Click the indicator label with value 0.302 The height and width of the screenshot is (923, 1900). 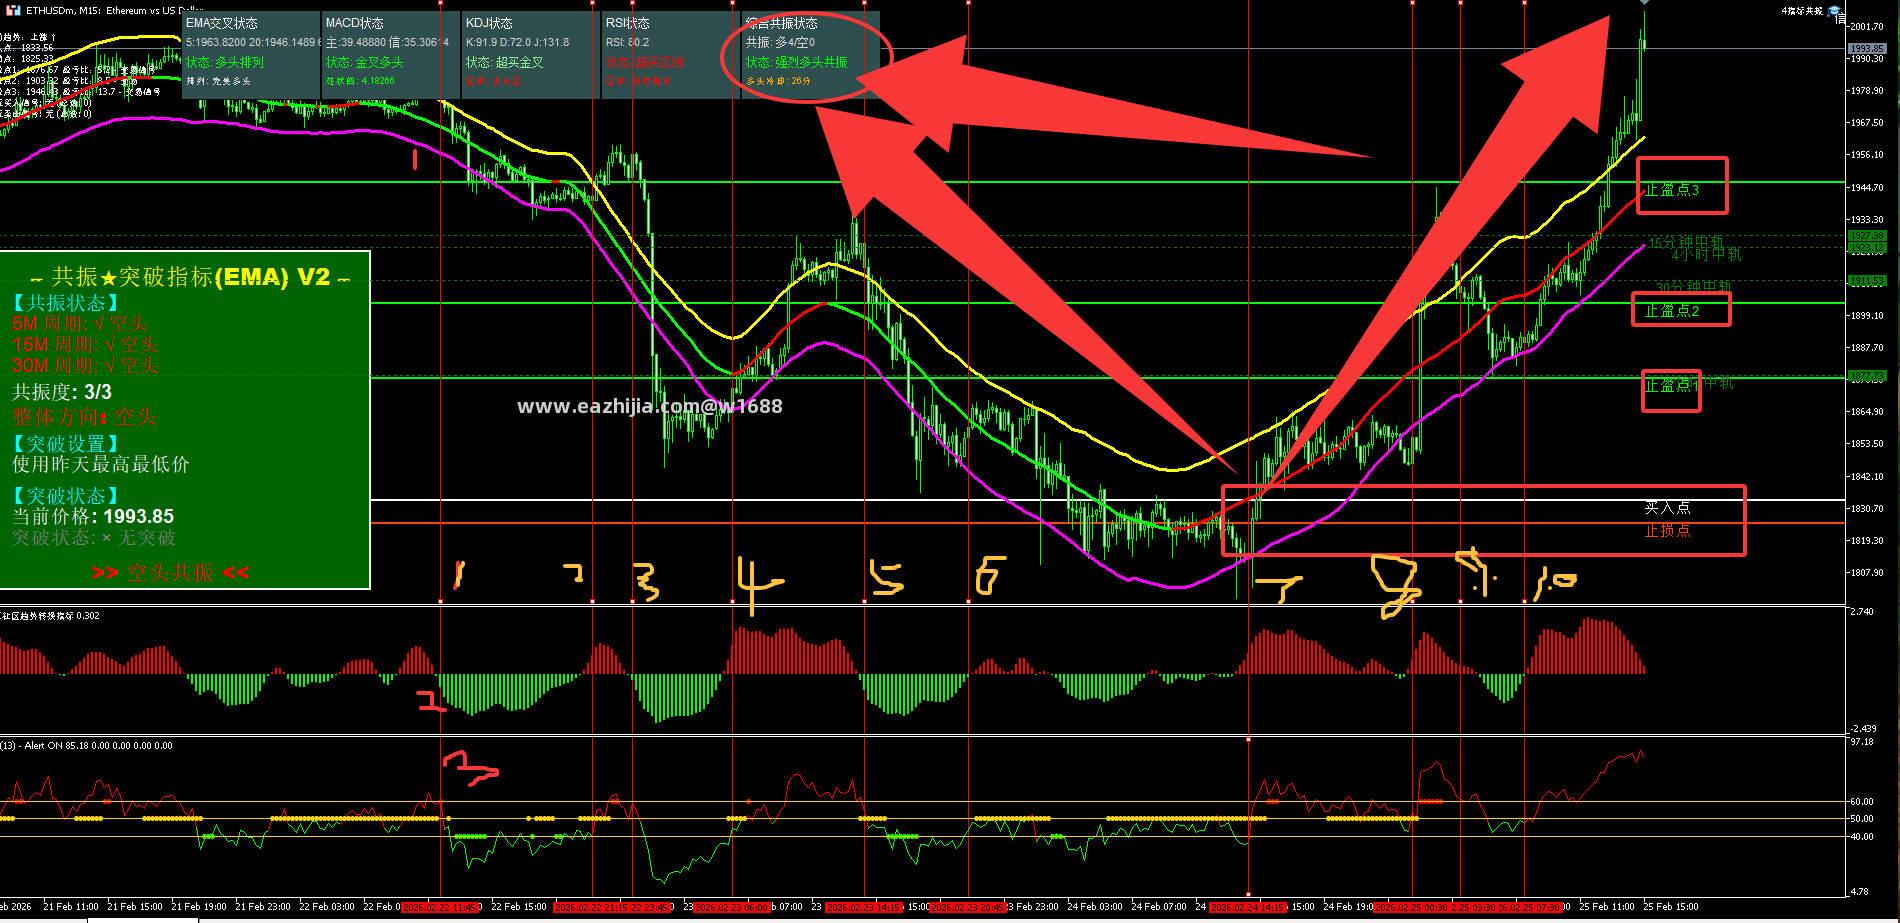[50, 615]
